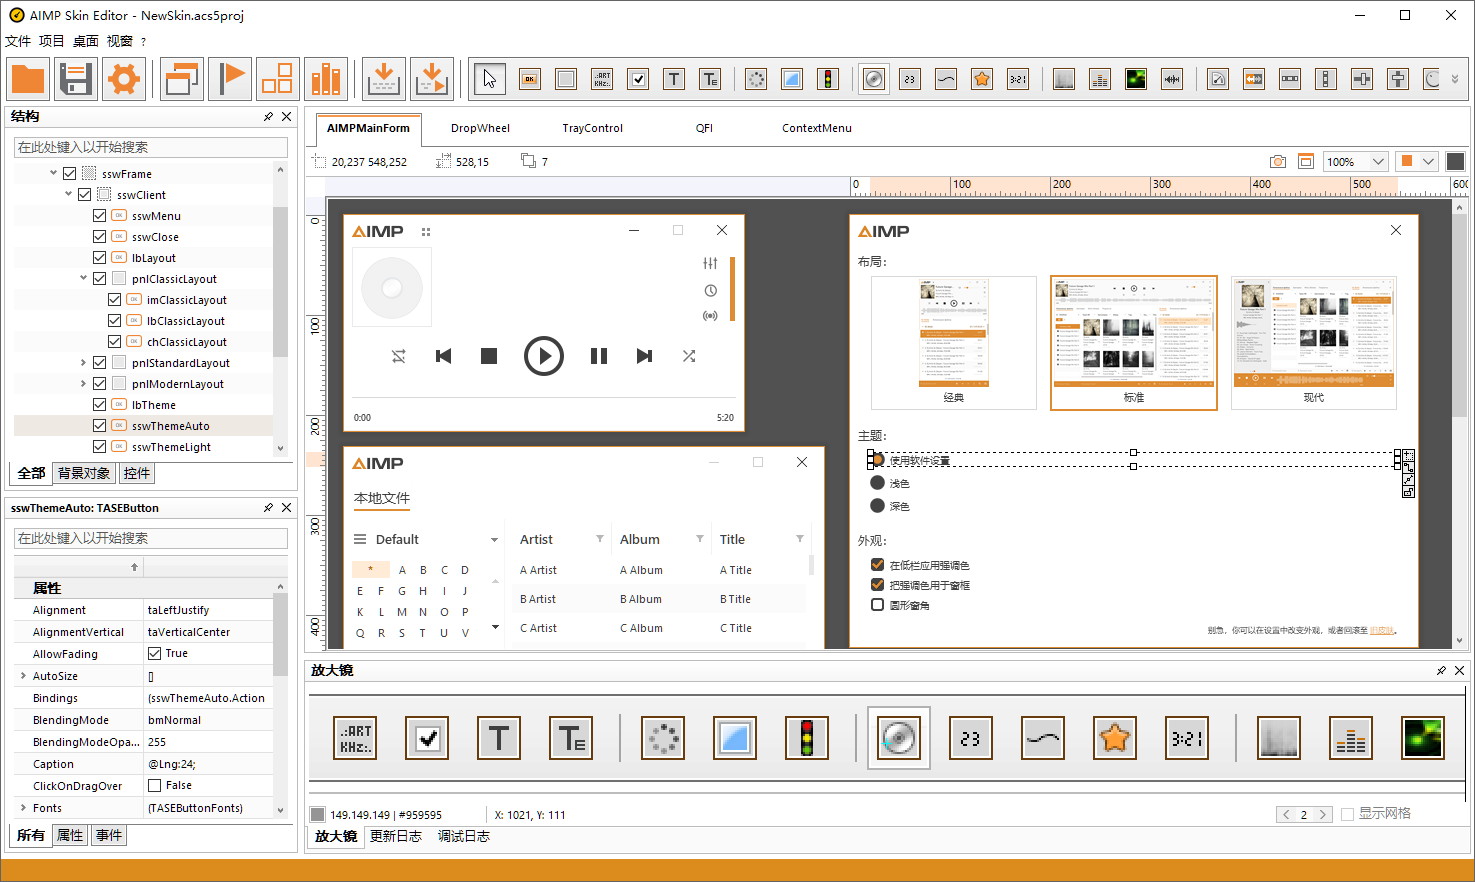
Task: Switch to the TrayControl tab
Action: point(592,128)
